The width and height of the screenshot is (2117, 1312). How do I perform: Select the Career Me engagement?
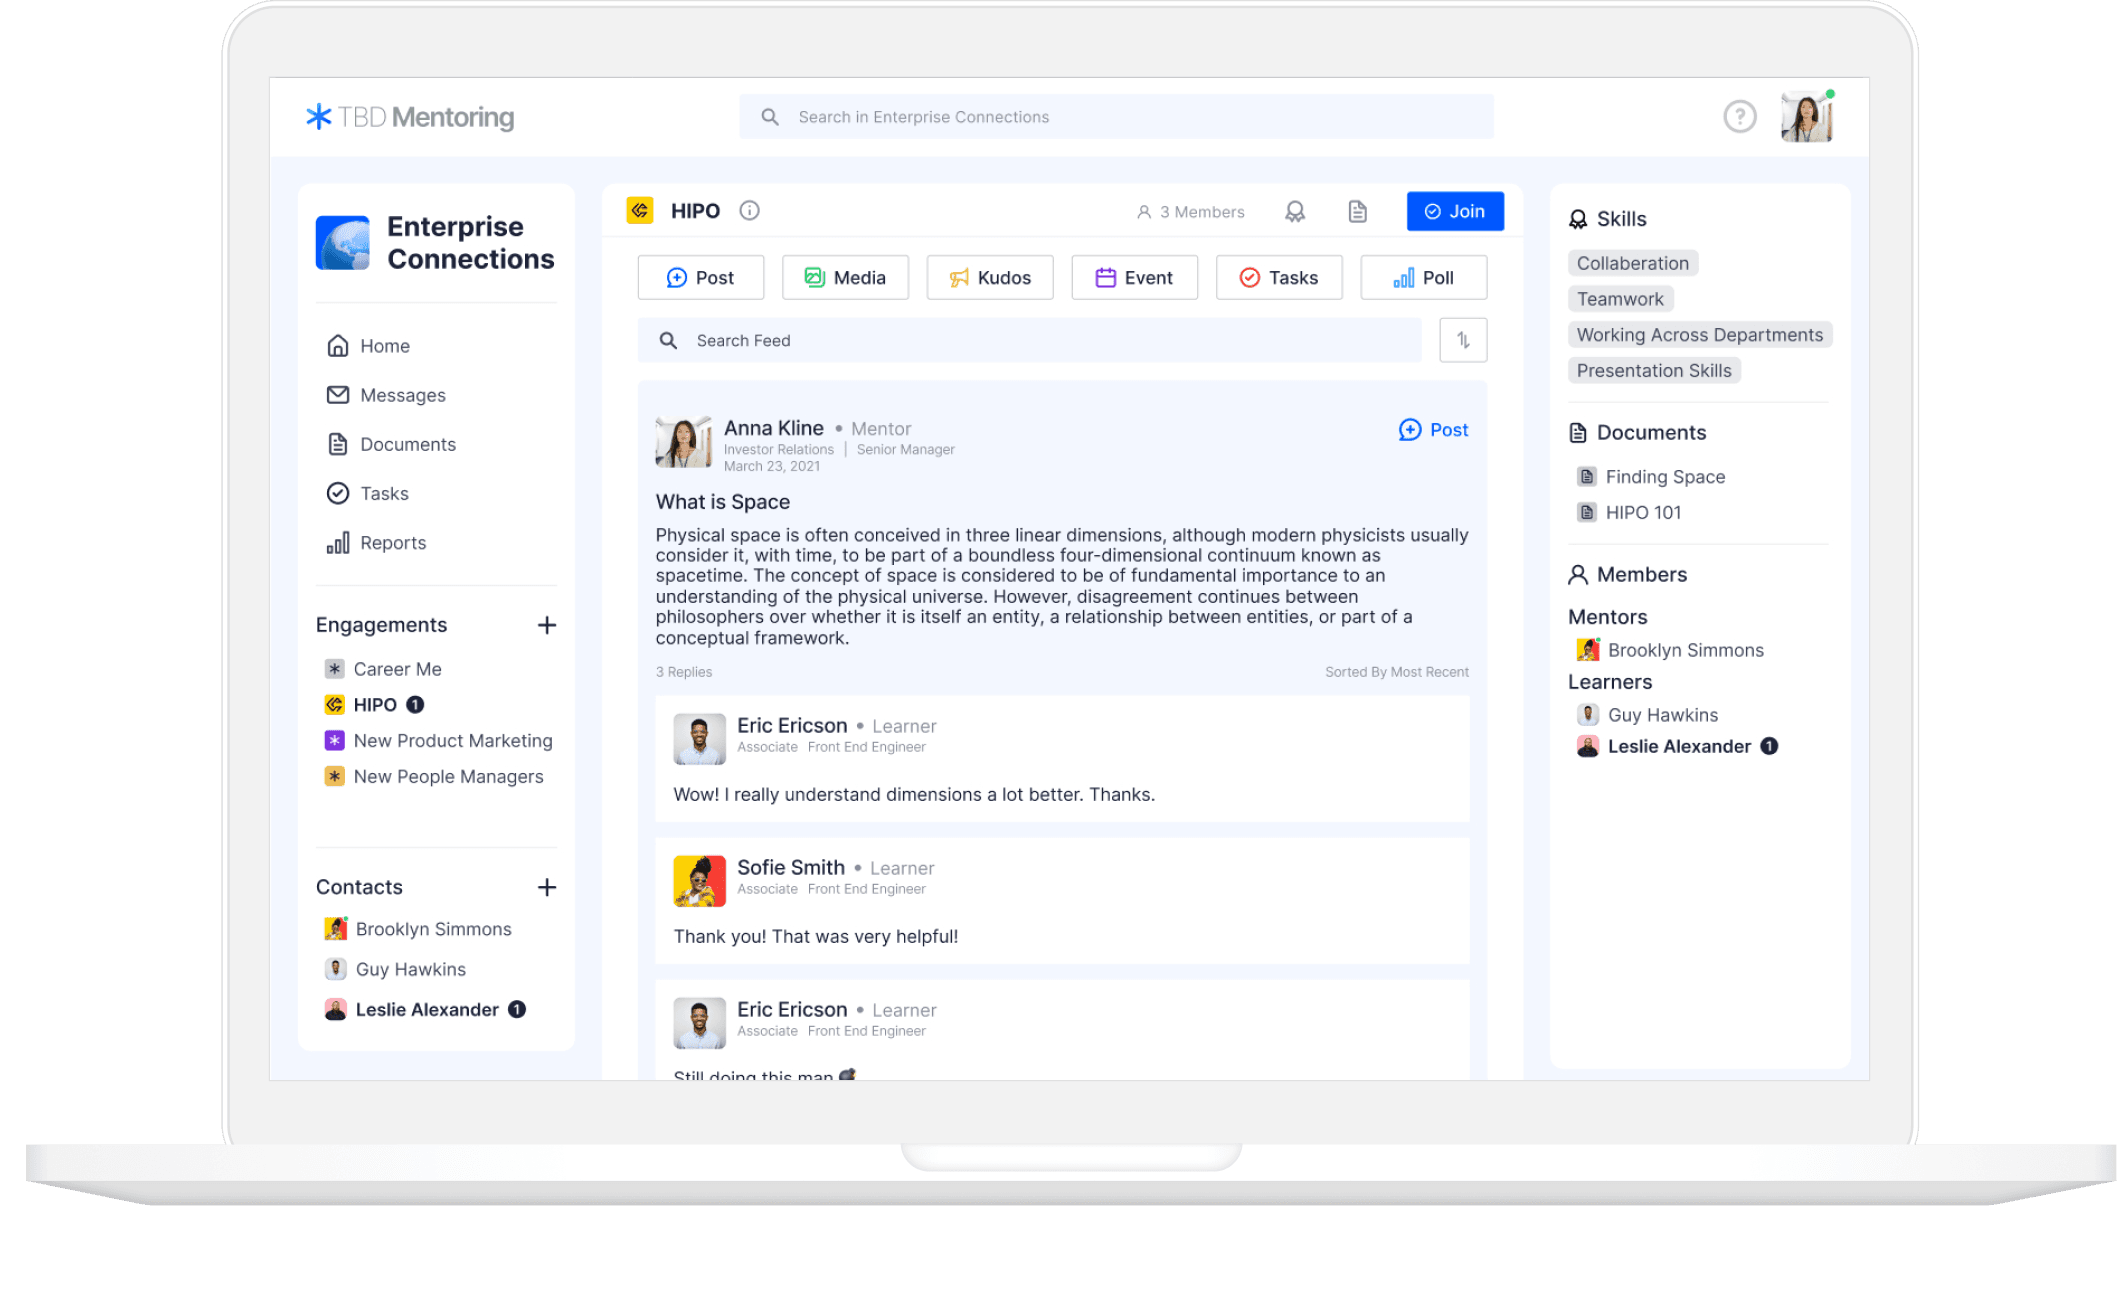coord(383,669)
